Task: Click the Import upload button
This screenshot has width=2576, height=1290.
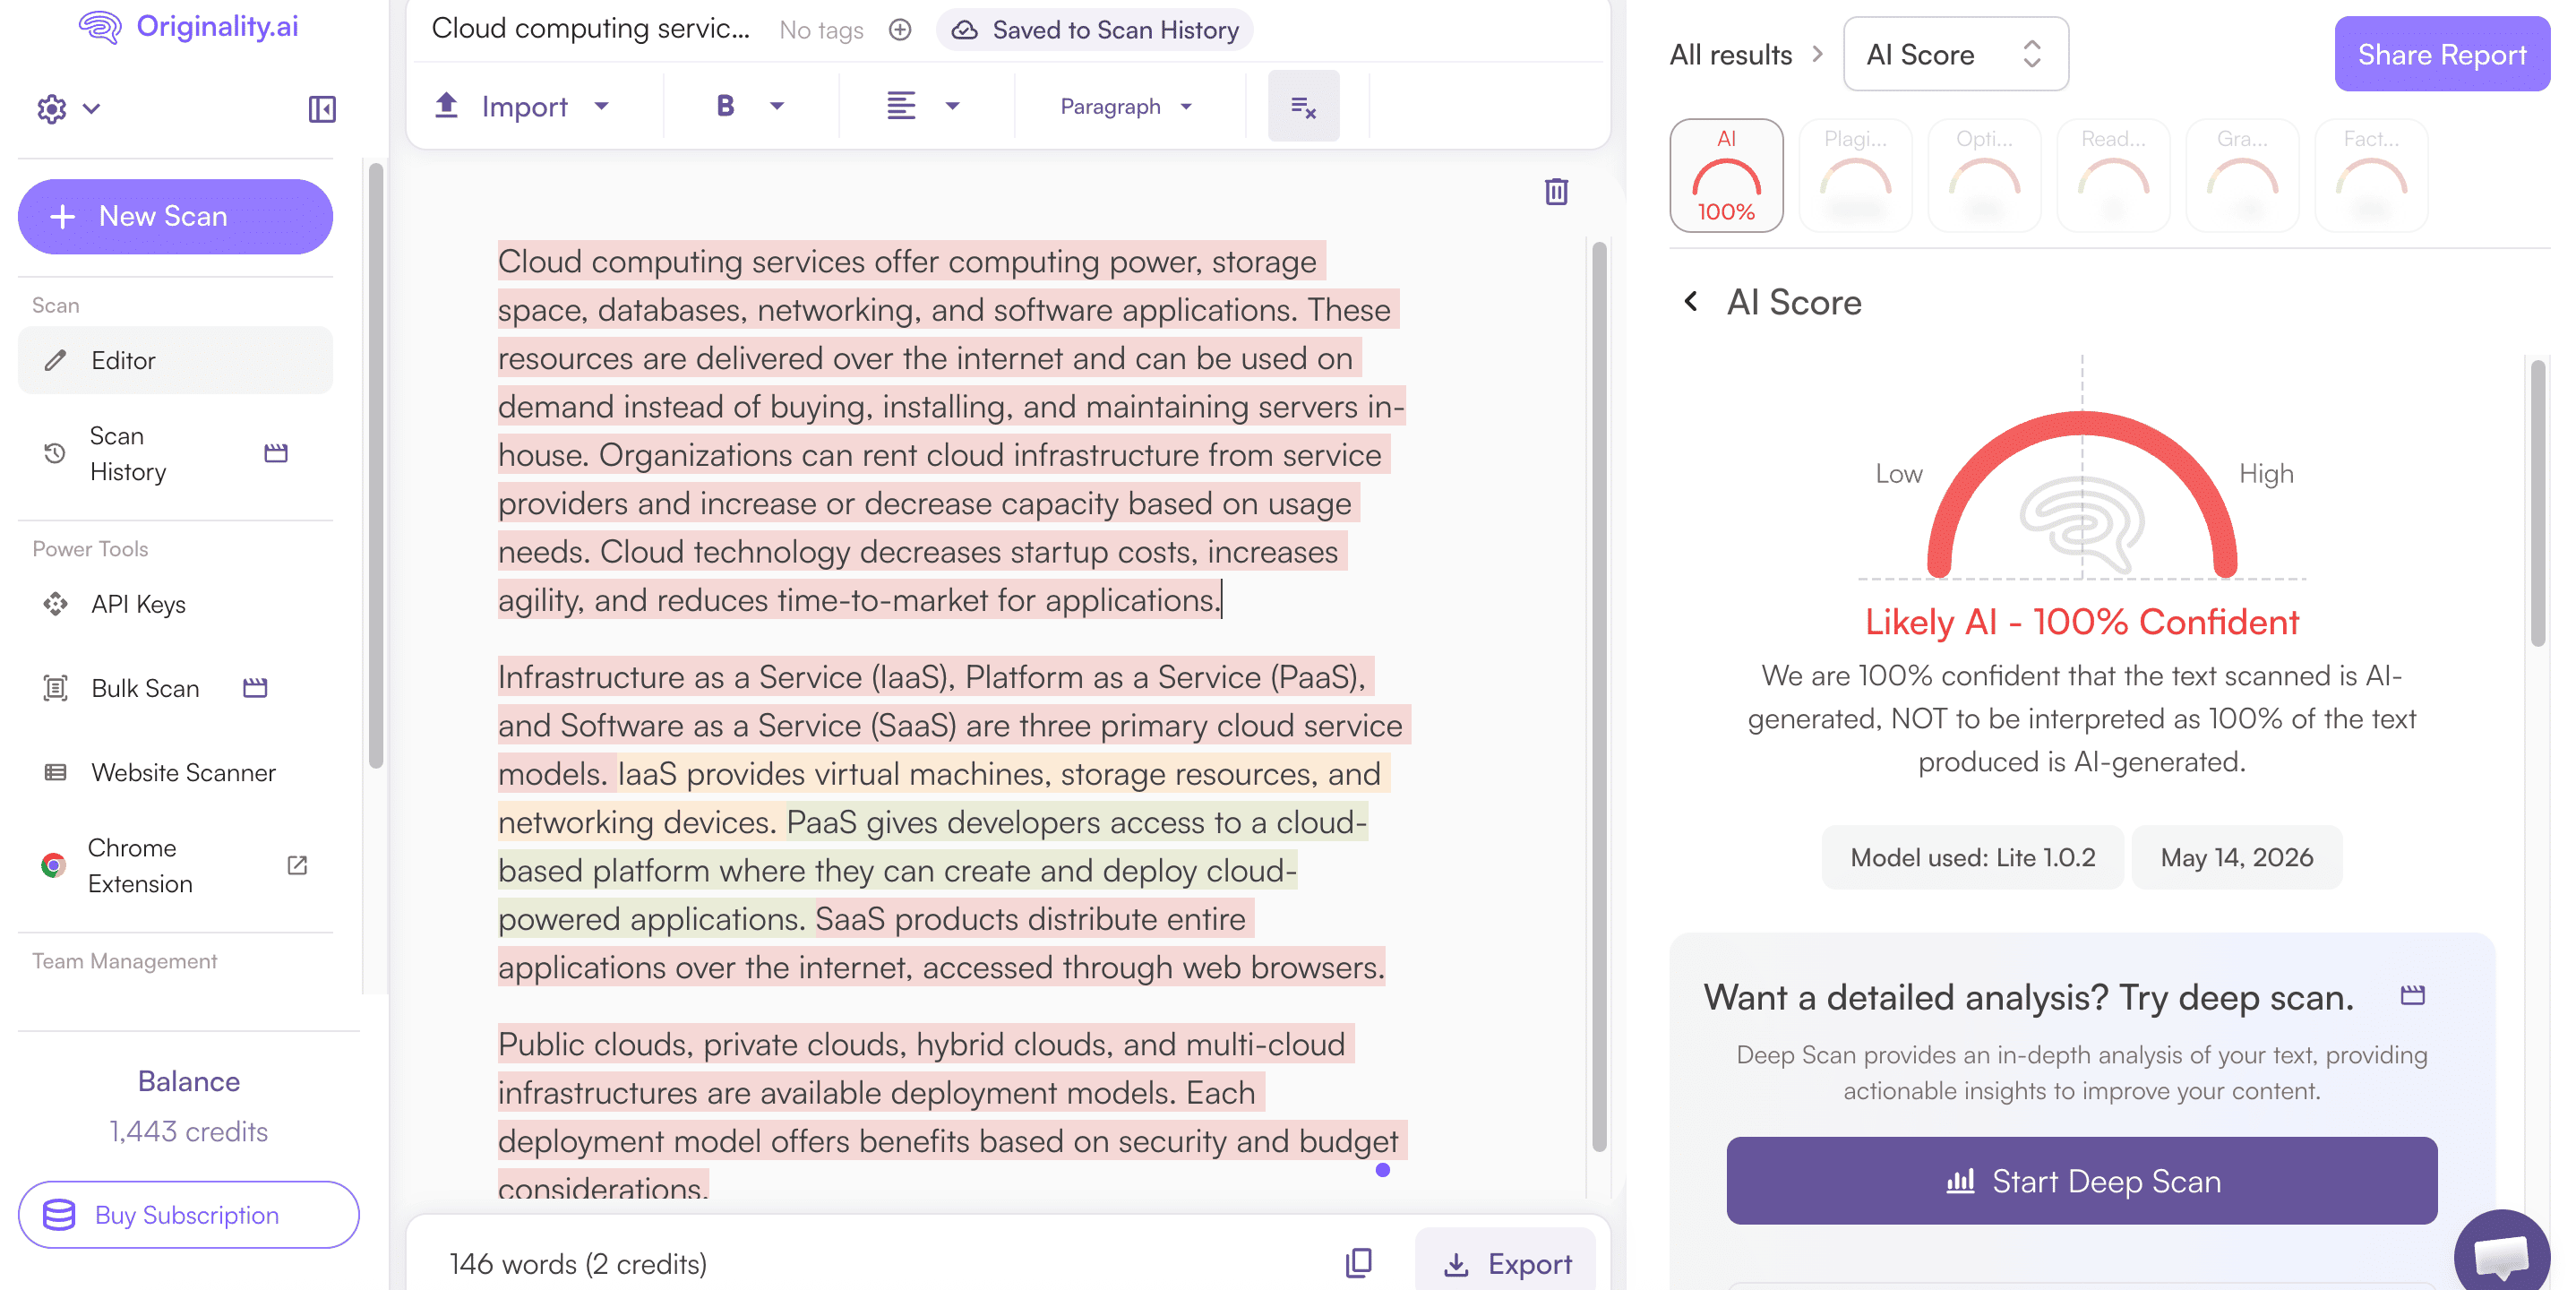Action: point(502,106)
